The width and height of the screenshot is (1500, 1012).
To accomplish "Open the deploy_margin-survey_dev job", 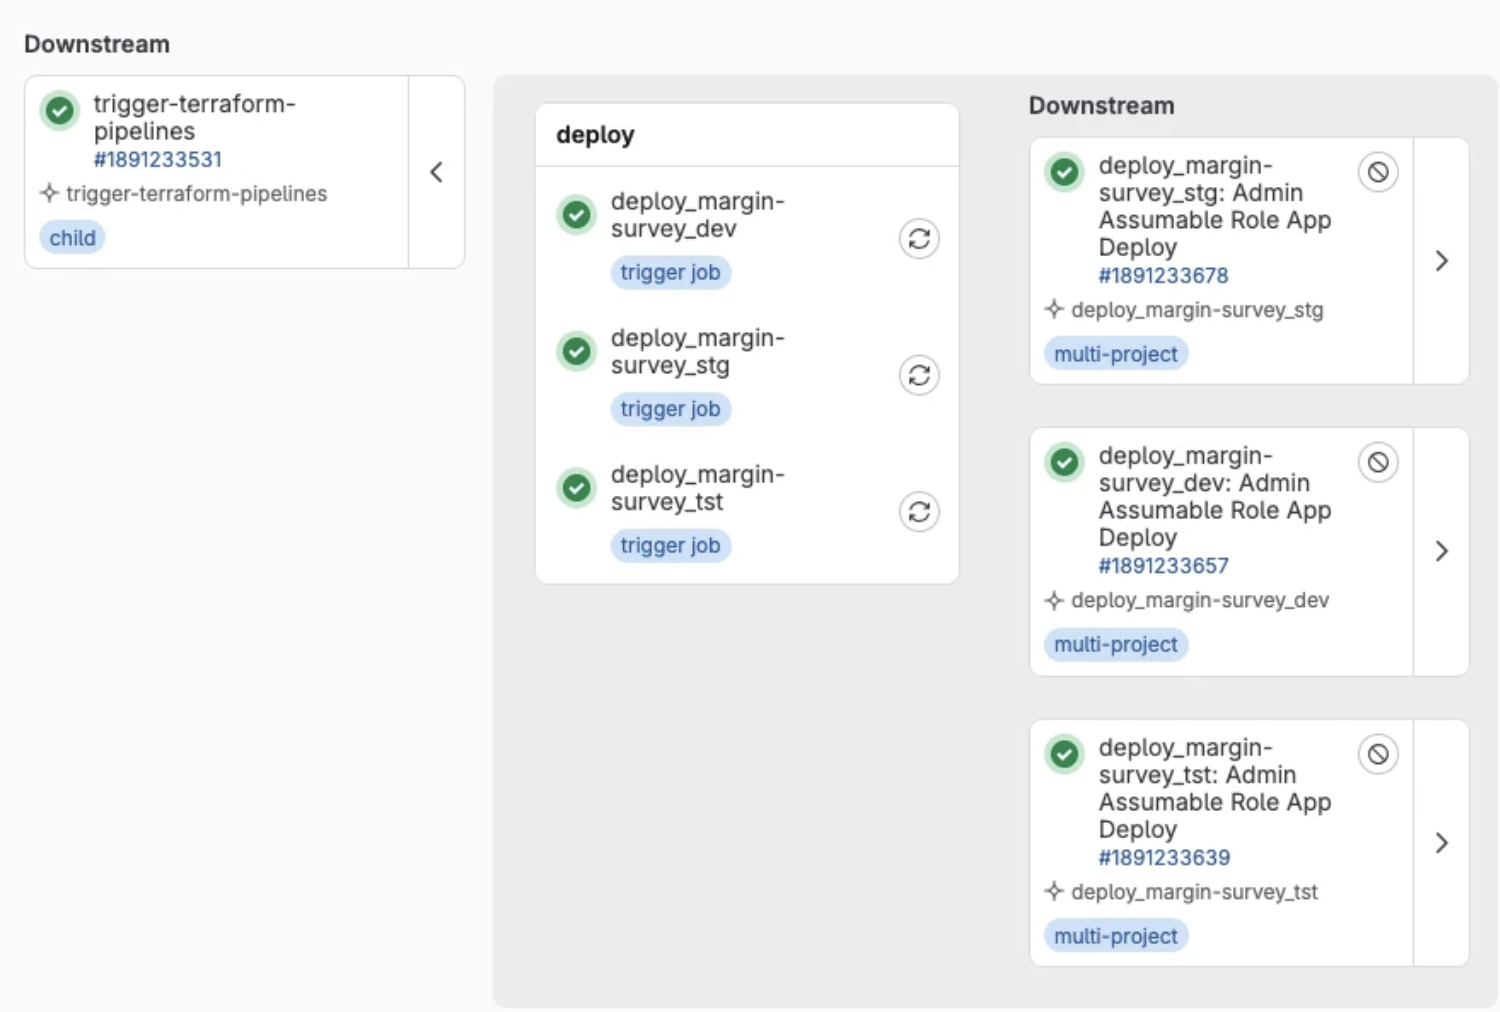I will coord(698,215).
